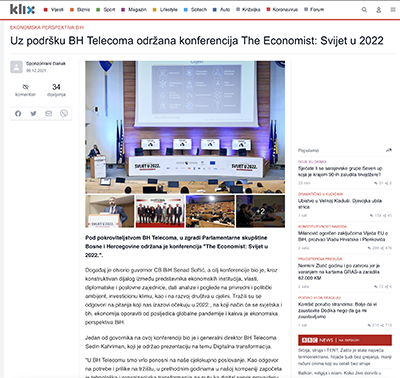The width and height of the screenshot is (400, 378).
Task: Click the user account icon
Action: 379,10
